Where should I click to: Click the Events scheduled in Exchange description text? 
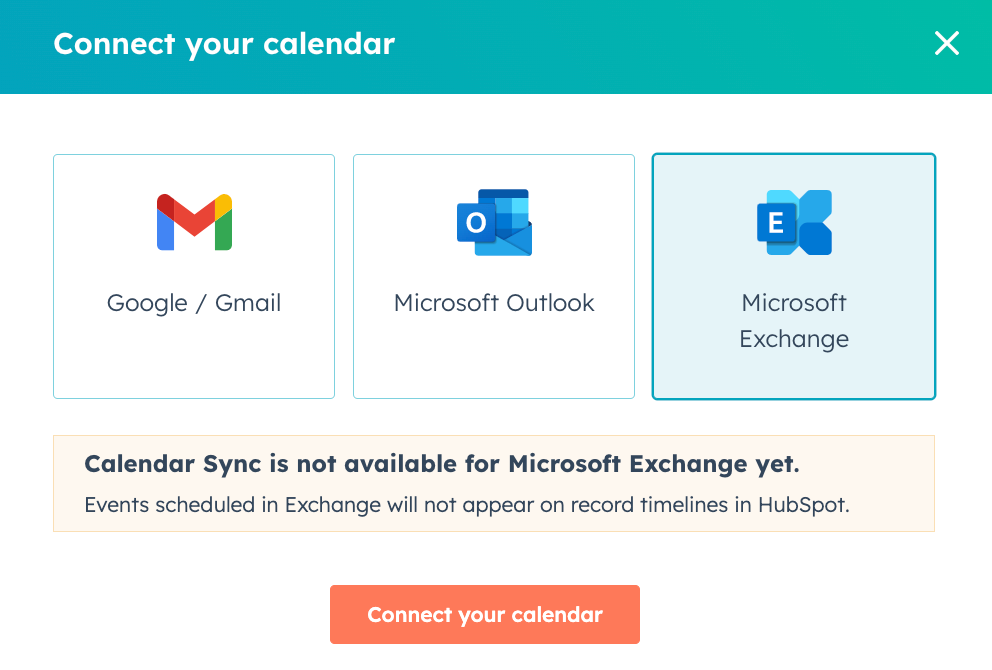coord(466,505)
